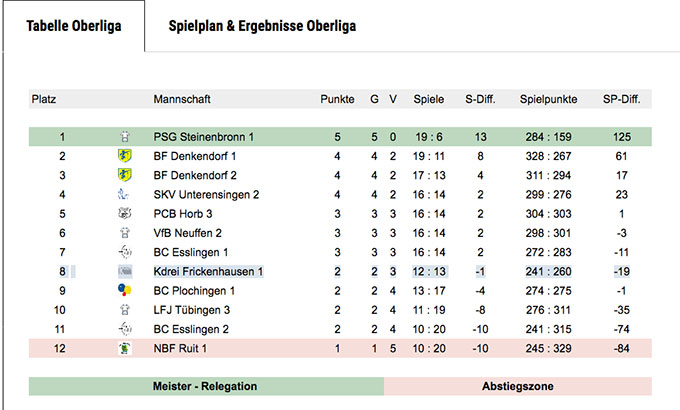The width and height of the screenshot is (680, 410).
Task: Click the green Meister - Relegation legend bar
Action: 206,386
